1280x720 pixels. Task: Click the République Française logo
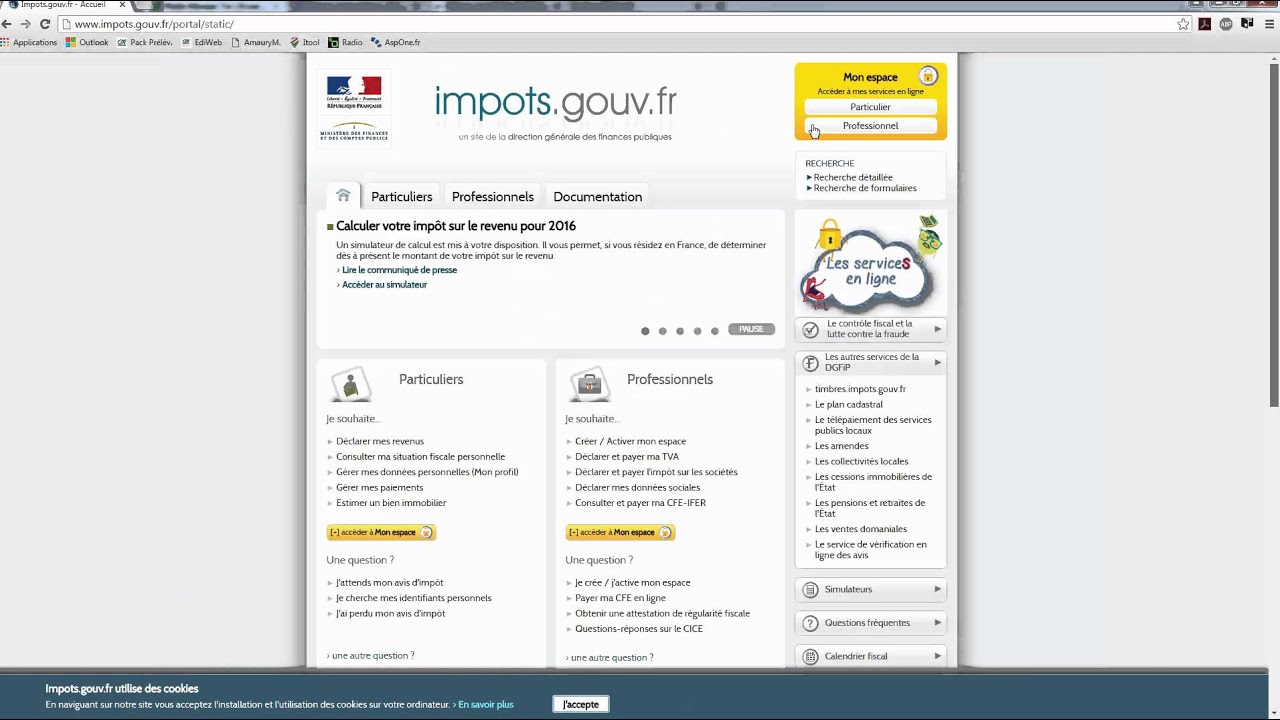pyautogui.click(x=354, y=92)
